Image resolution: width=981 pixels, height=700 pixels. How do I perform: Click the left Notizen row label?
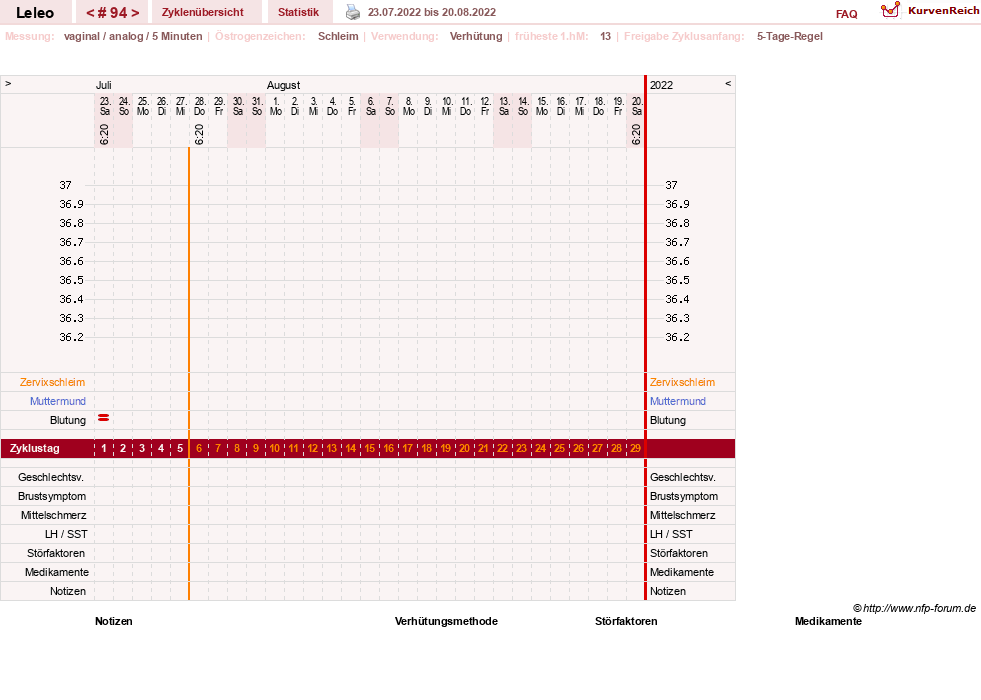pos(68,591)
